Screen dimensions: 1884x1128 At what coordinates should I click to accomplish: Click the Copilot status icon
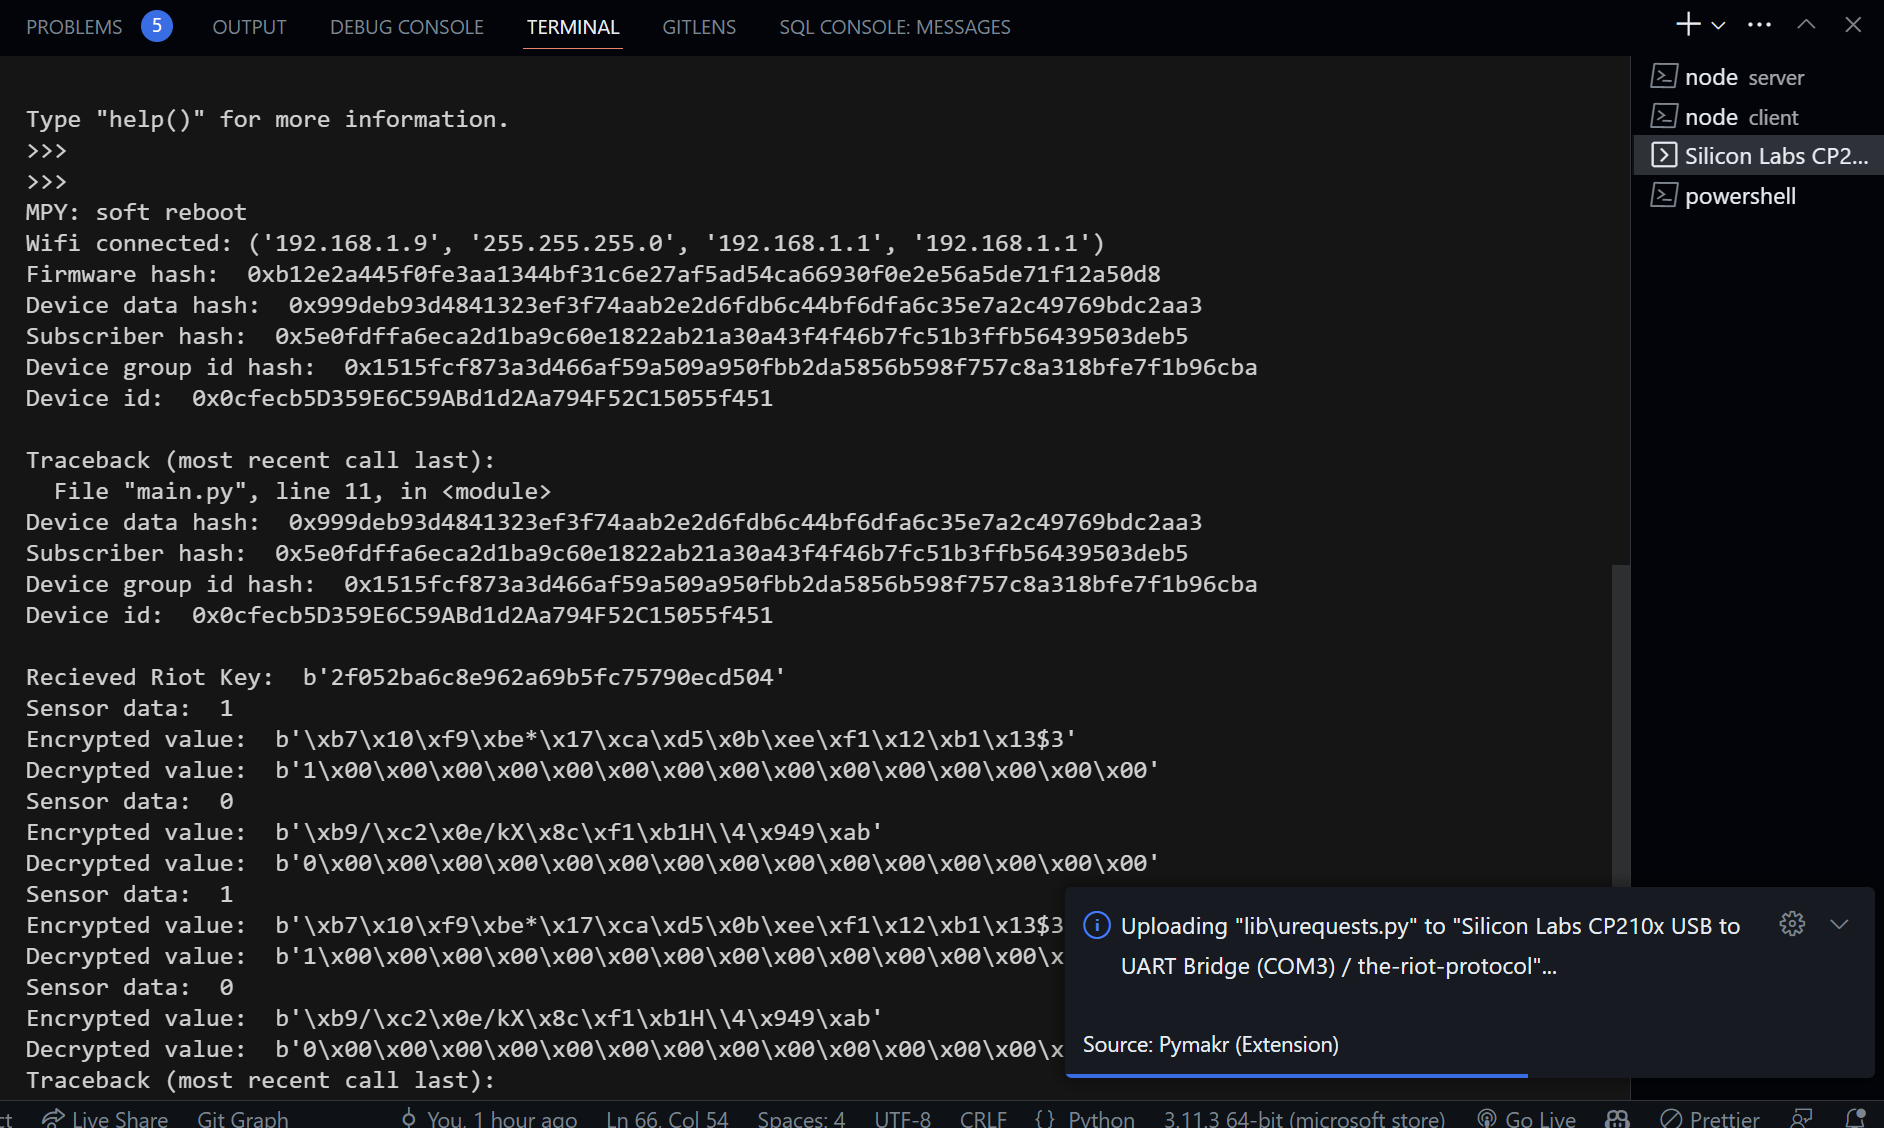pyautogui.click(x=1617, y=1118)
